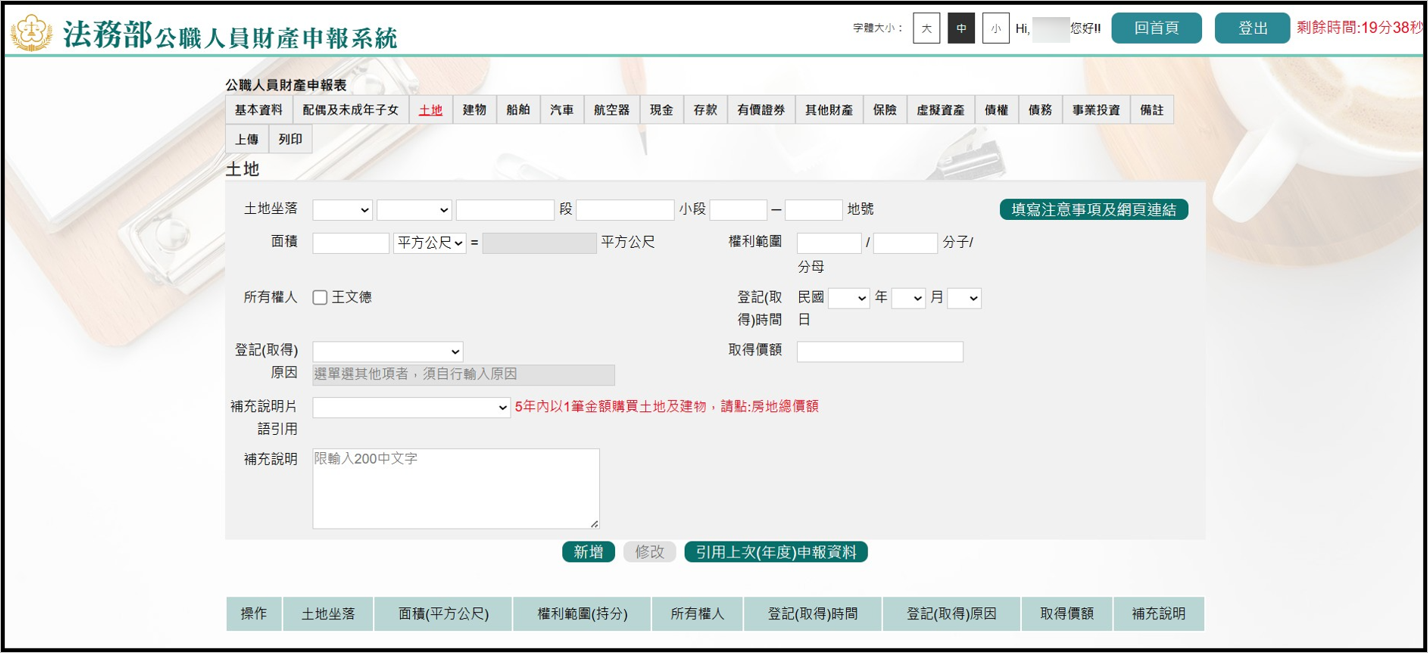This screenshot has width=1428, height=653.
Task: Open the 有價證券 tab
Action: coord(761,110)
